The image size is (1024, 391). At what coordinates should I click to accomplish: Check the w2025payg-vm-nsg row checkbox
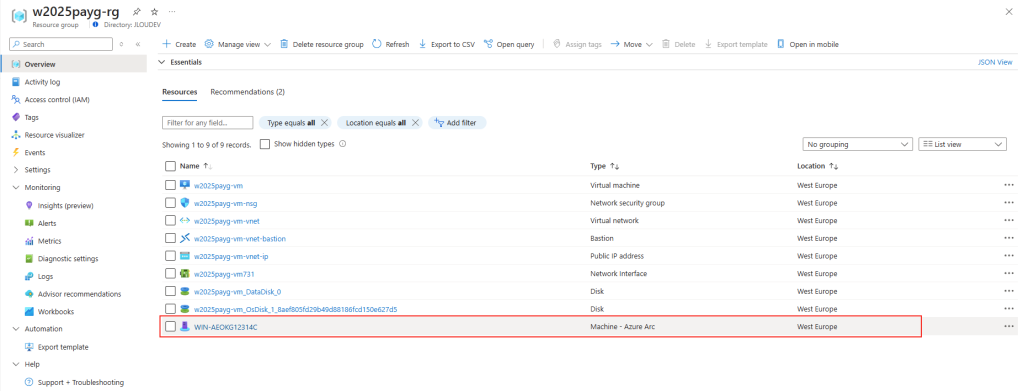(170, 203)
